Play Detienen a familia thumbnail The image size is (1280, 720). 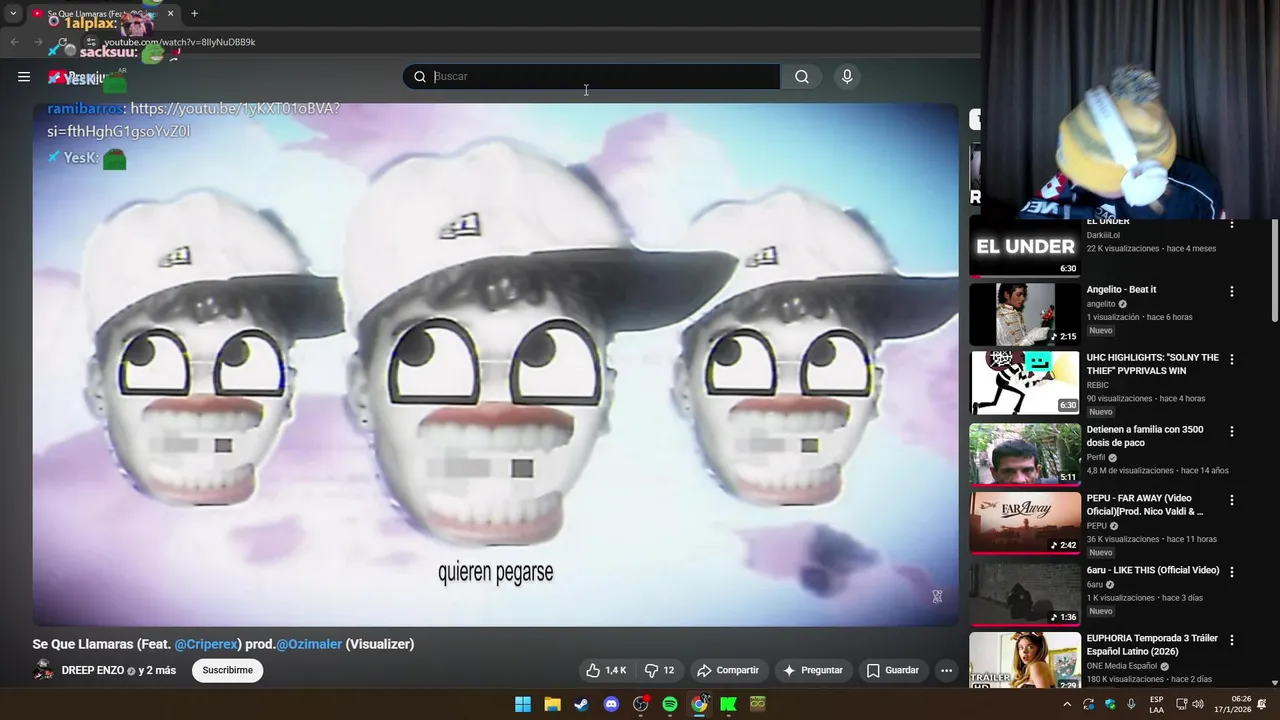(x=1025, y=454)
